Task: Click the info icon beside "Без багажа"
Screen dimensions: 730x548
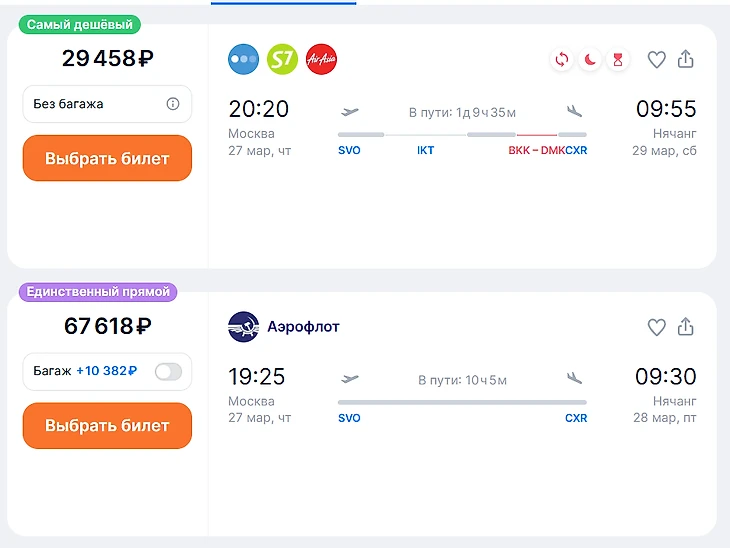Action: point(173,104)
